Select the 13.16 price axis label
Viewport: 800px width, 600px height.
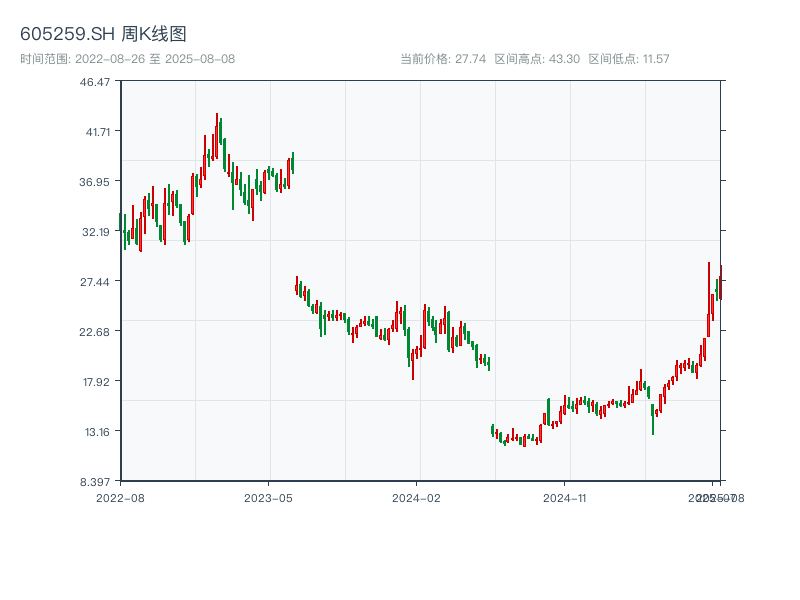pos(96,431)
